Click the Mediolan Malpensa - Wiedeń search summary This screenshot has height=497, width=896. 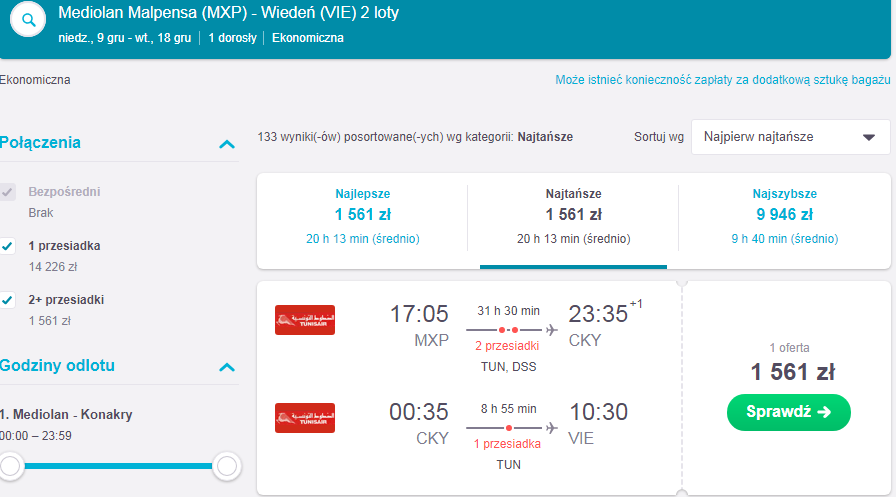(229, 13)
